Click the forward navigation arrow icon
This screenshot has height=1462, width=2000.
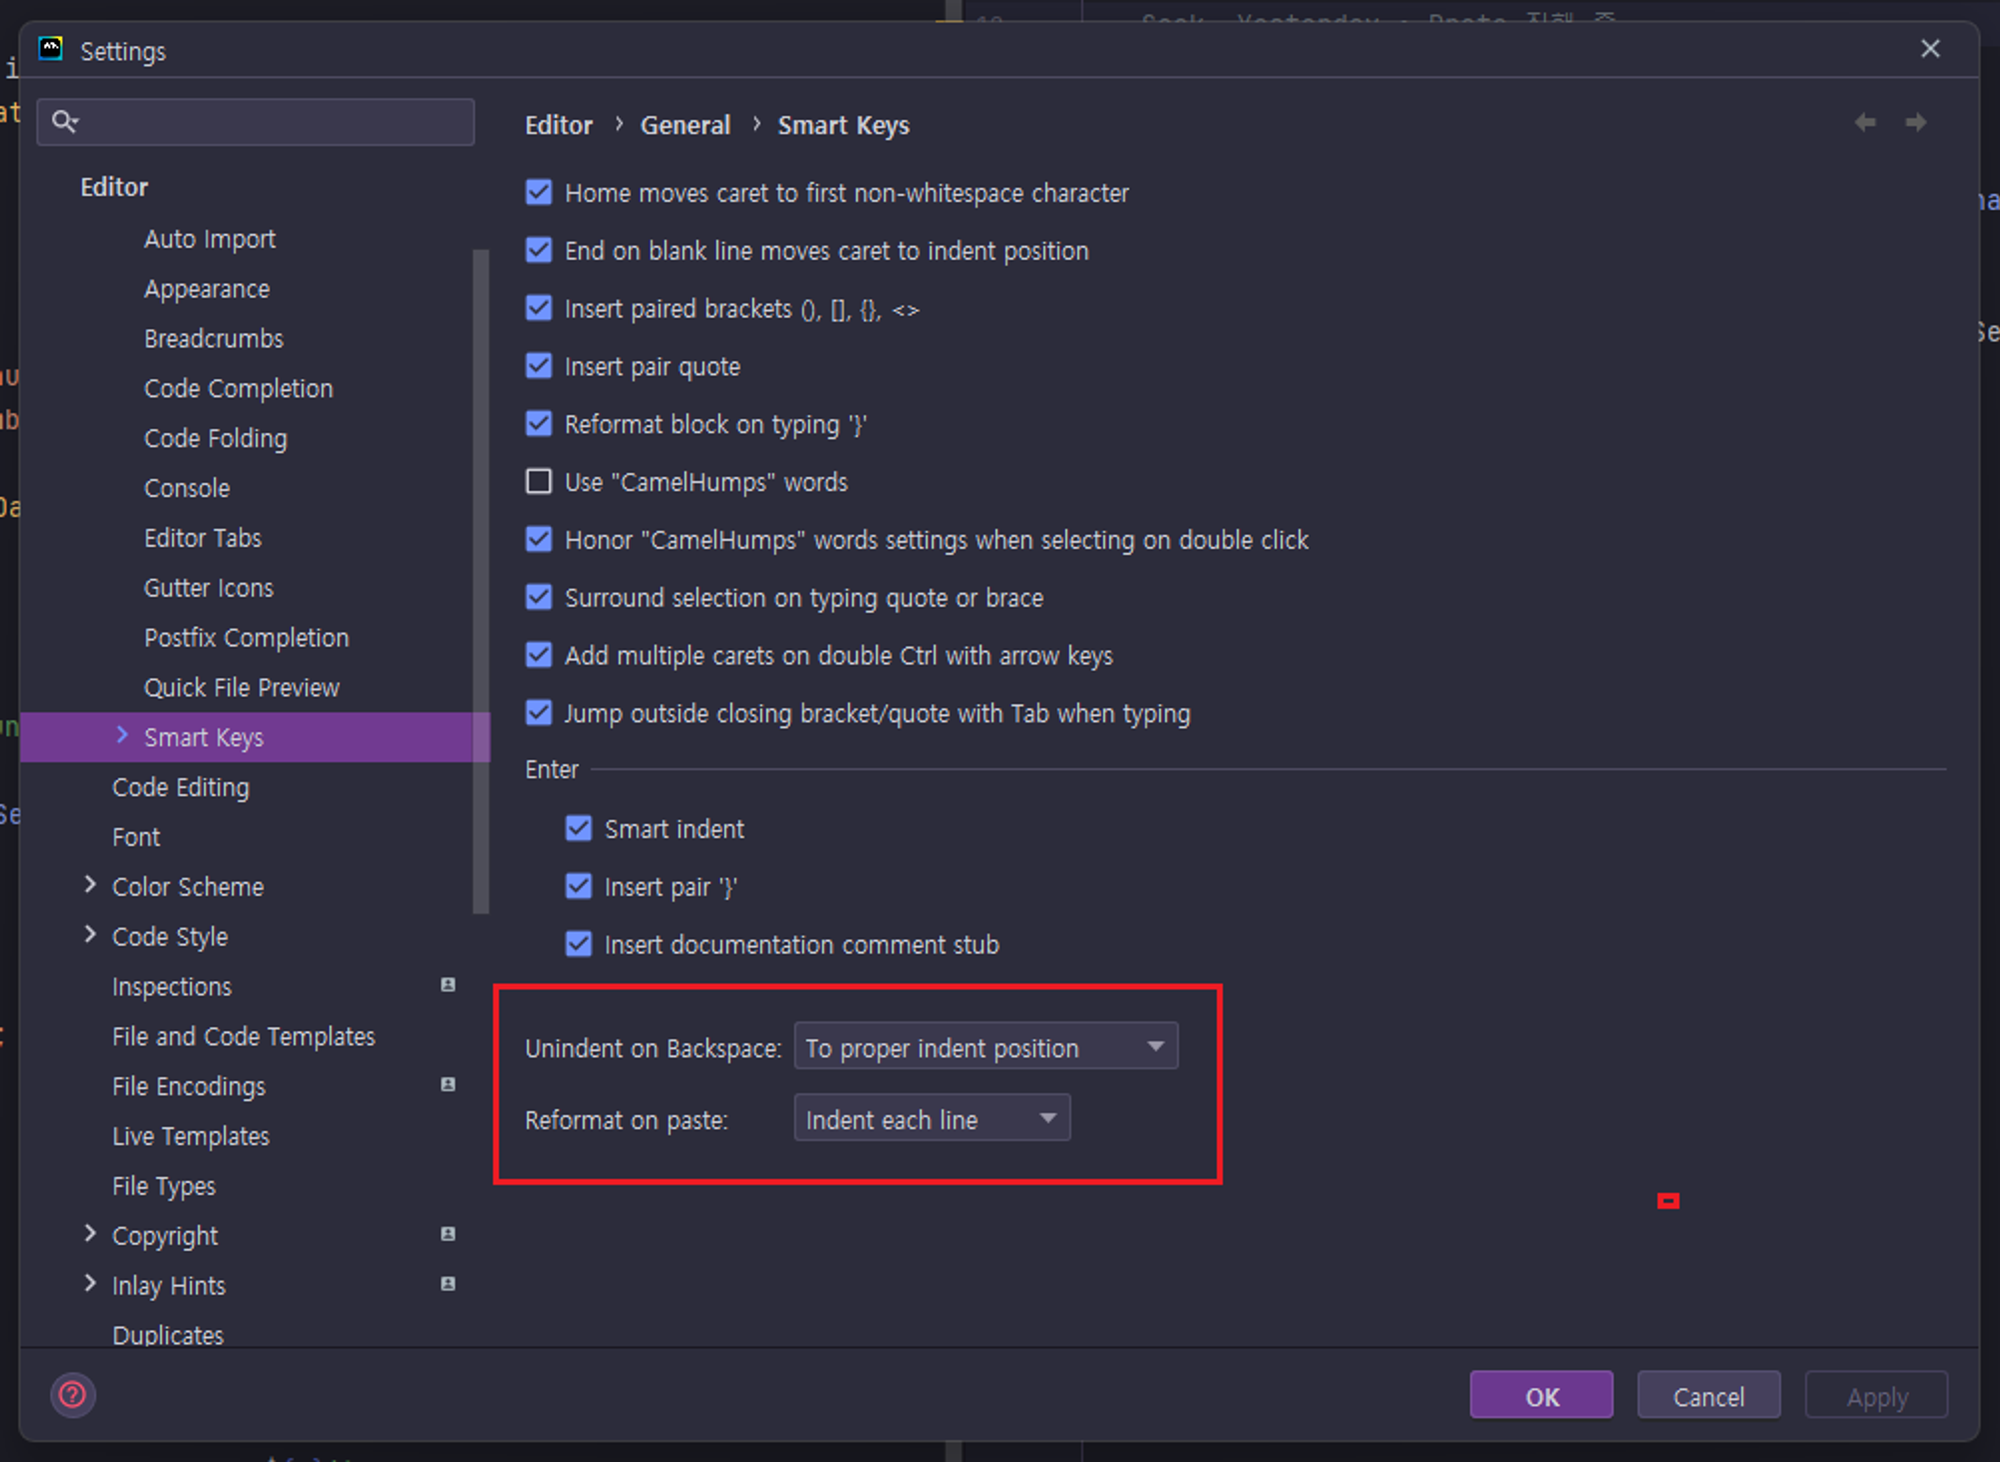pos(1916,123)
